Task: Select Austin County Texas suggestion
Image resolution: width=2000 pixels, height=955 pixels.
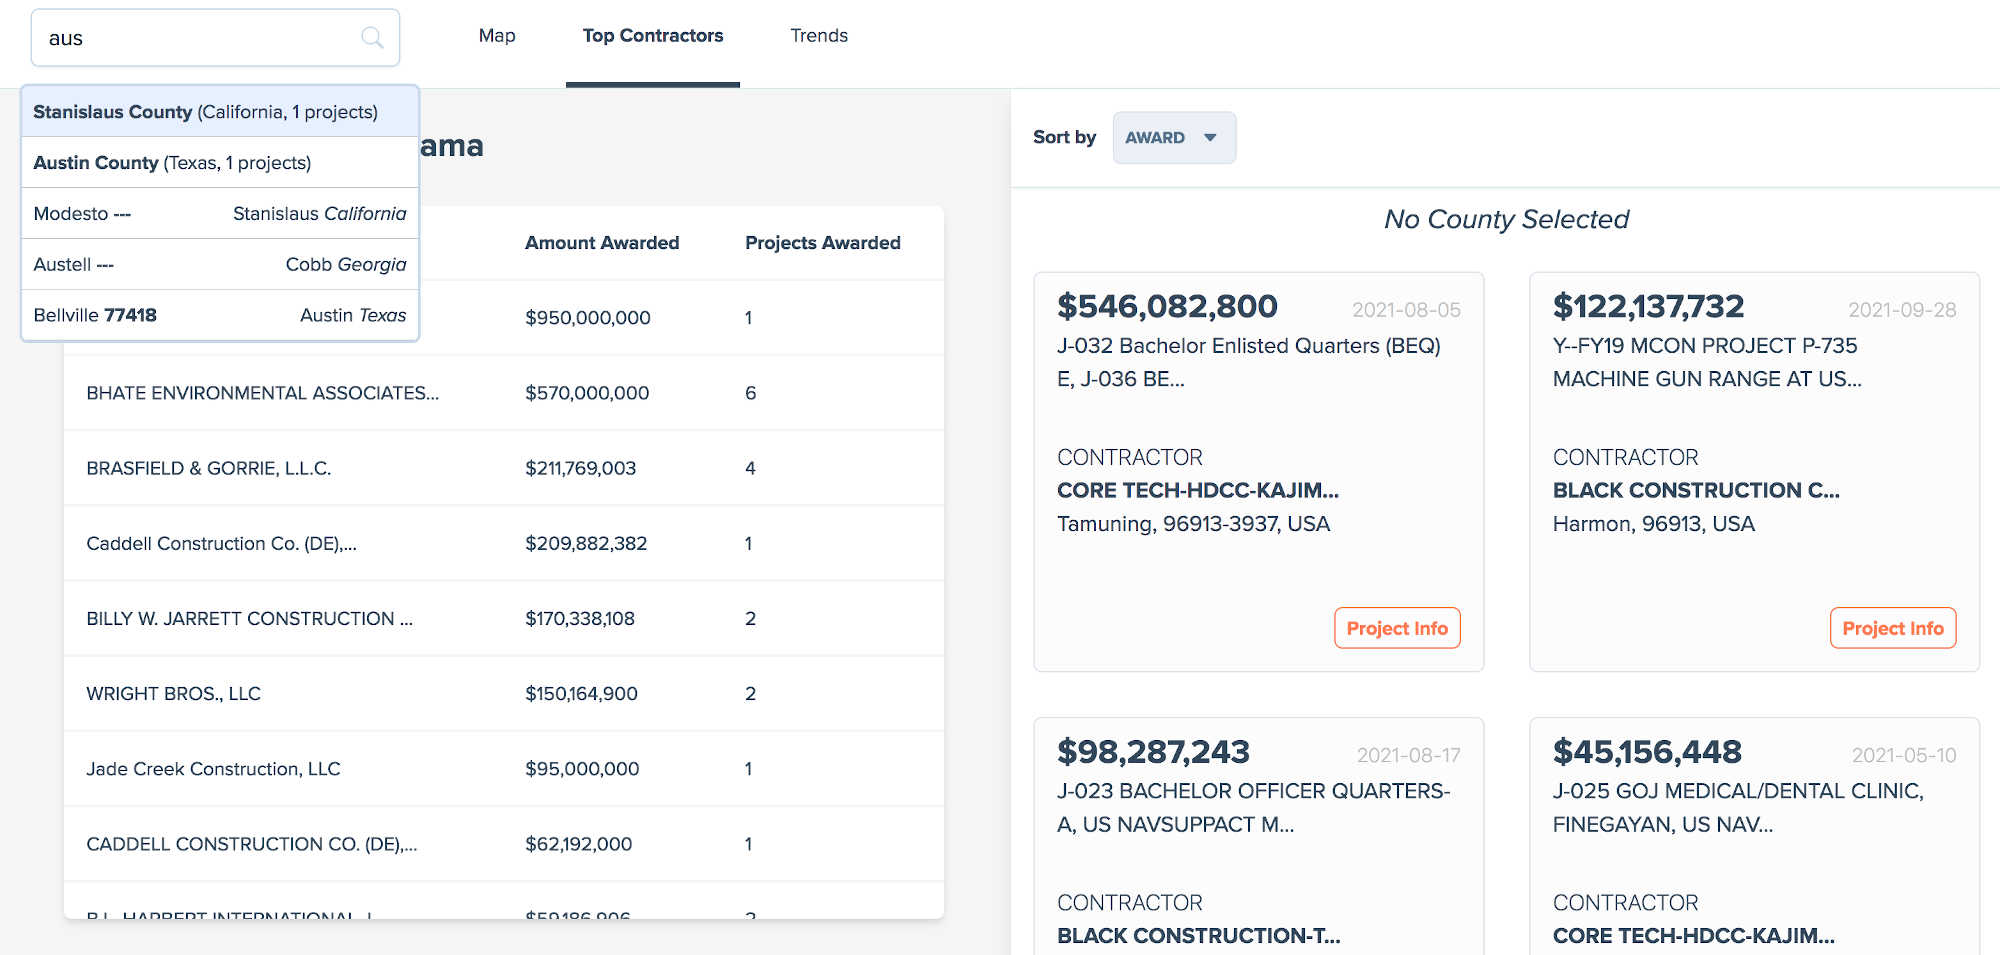Action: coord(219,163)
